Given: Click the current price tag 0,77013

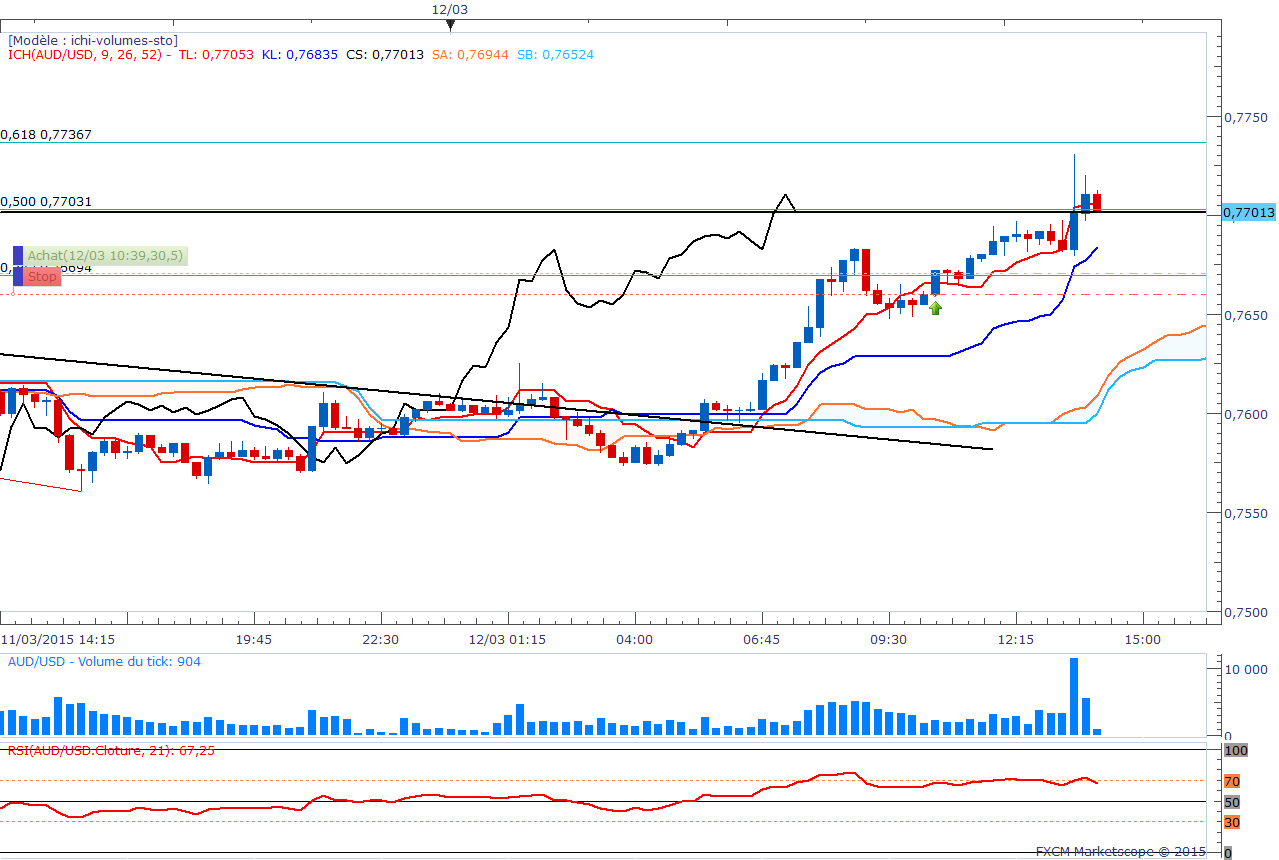Looking at the screenshot, I should (x=1249, y=212).
